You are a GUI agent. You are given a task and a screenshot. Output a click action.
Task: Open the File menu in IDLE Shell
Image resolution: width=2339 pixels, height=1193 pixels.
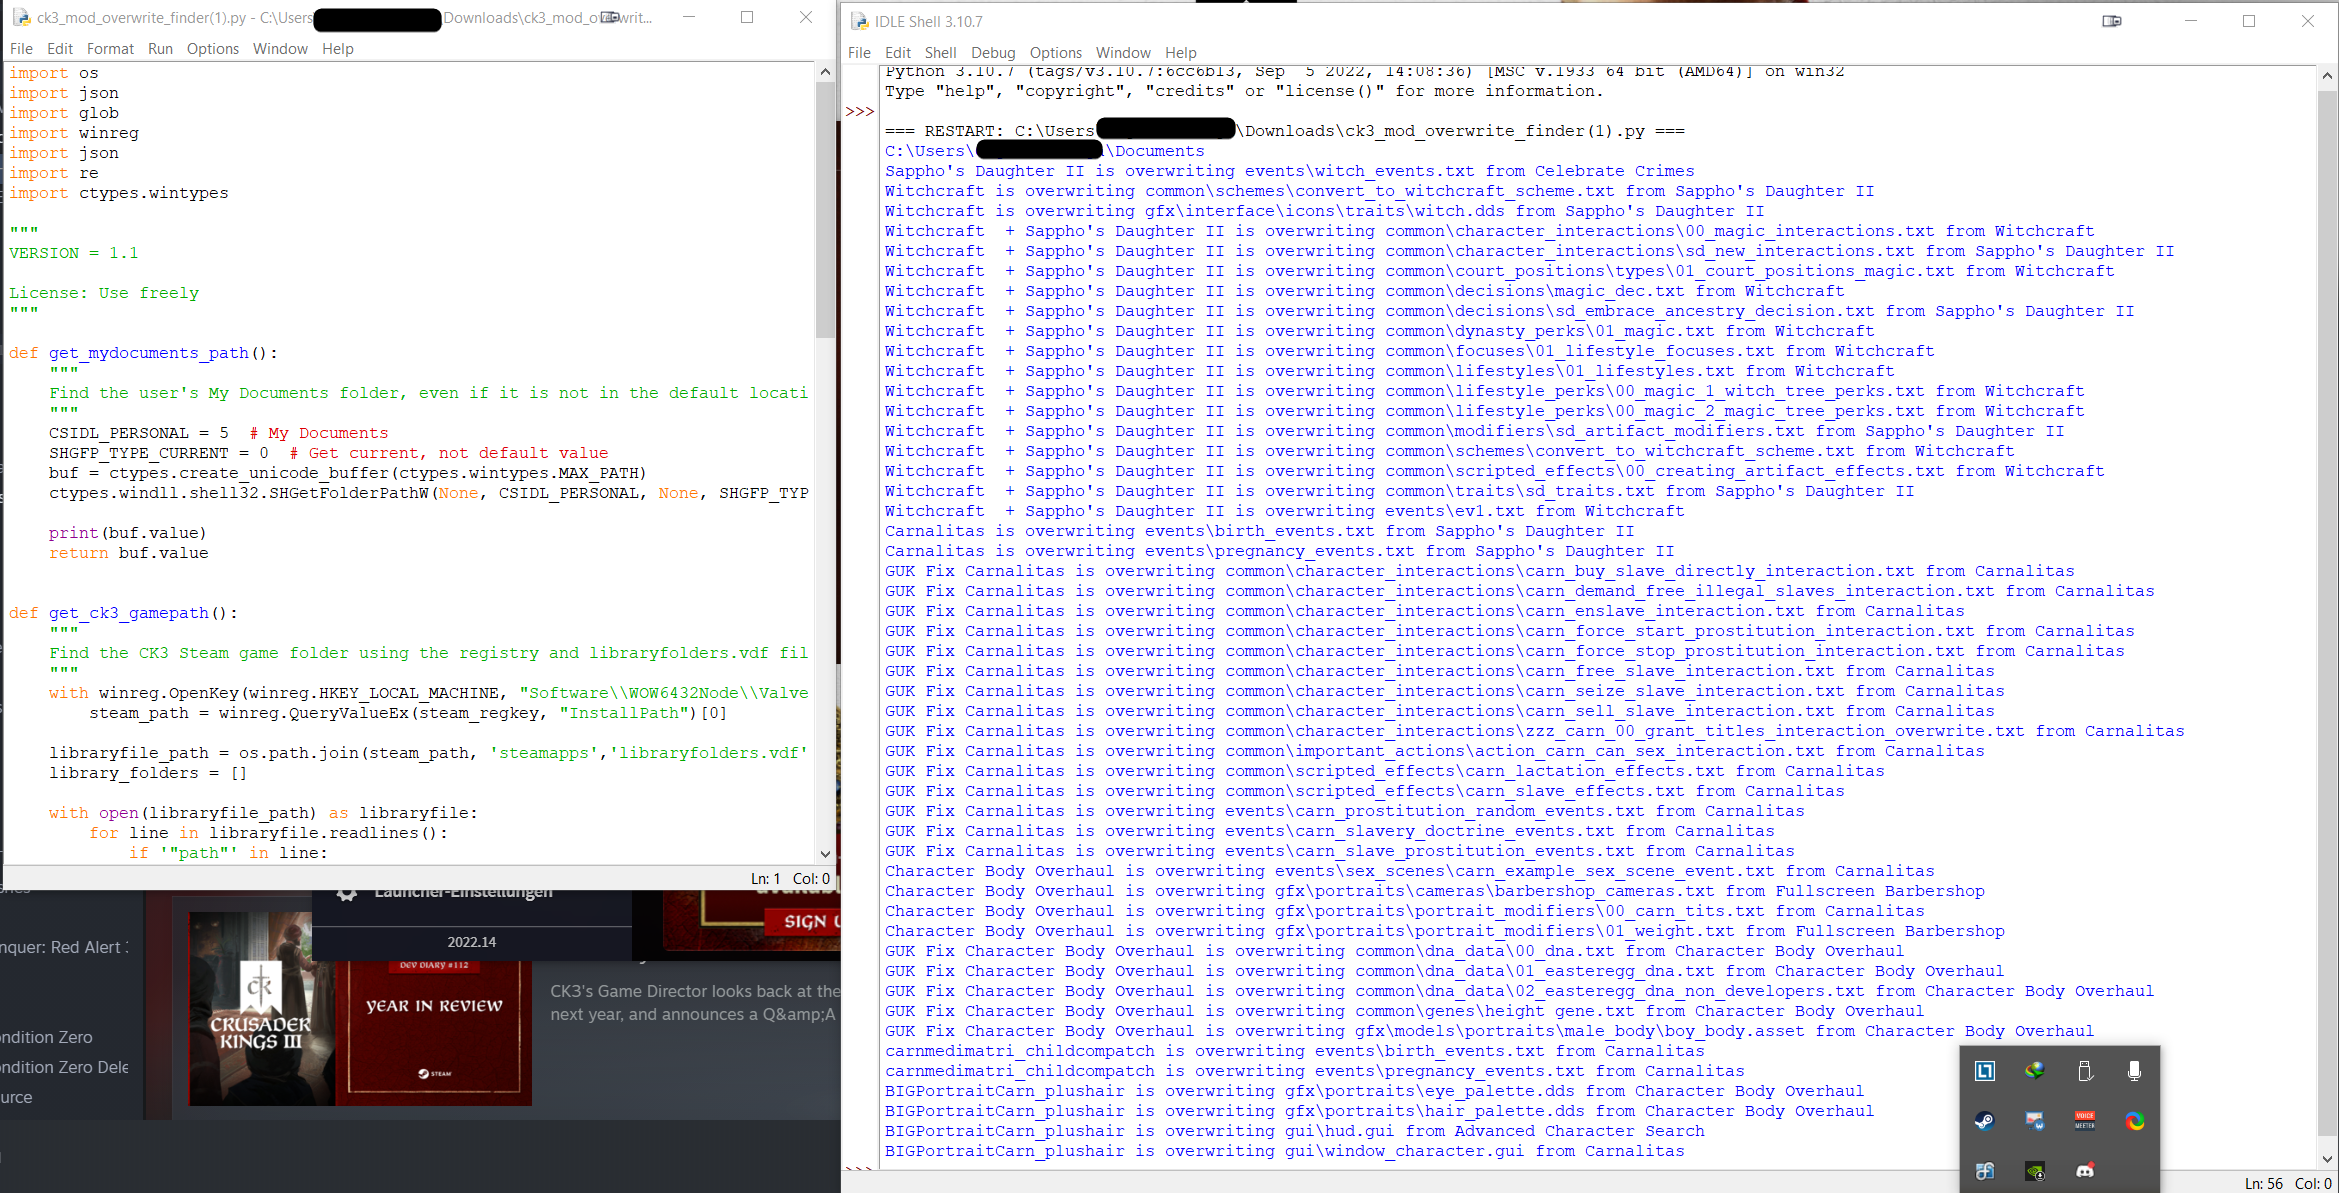[859, 52]
